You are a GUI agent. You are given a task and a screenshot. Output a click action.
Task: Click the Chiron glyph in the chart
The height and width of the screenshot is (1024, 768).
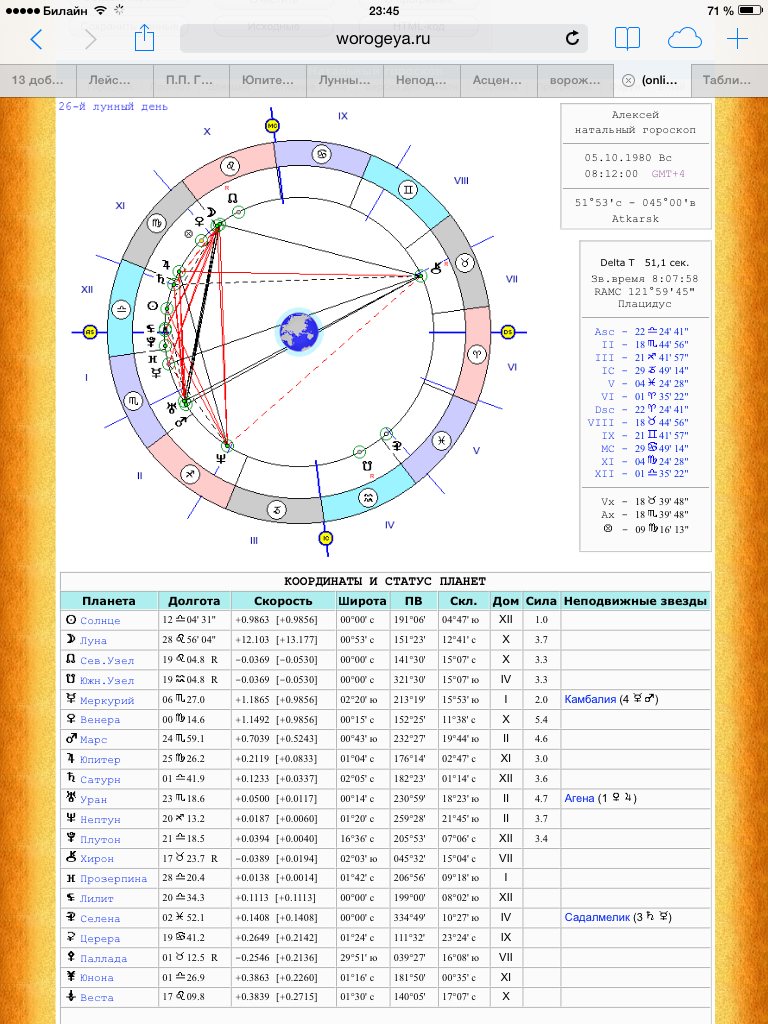click(436, 266)
